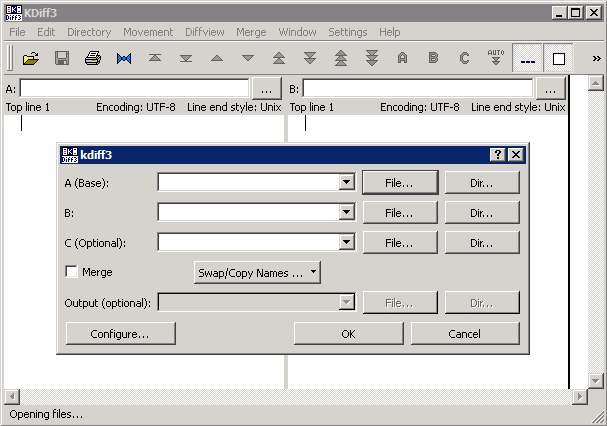Click the Open folder toolbar icon
This screenshot has width=607, height=426.
[x=31, y=58]
